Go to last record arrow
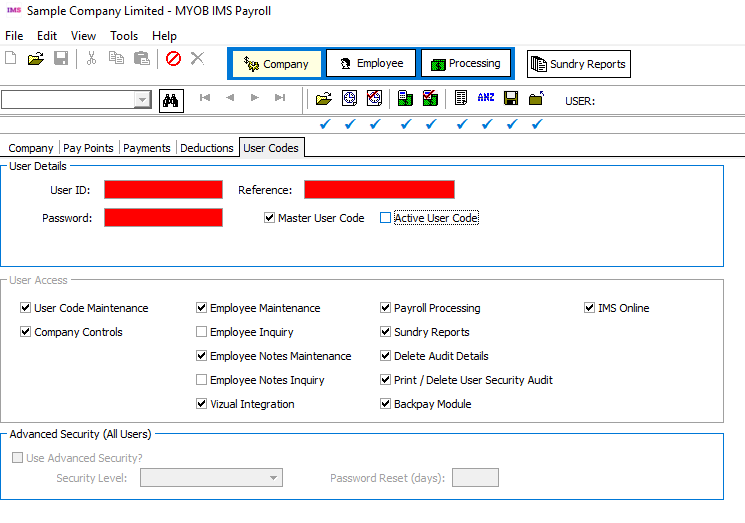The width and height of the screenshot is (745, 523). click(x=280, y=97)
